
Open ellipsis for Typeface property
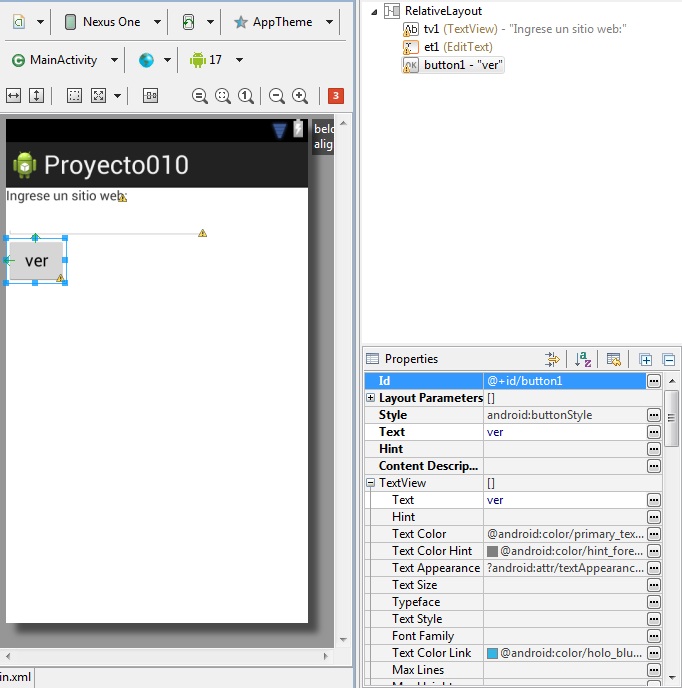[653, 602]
